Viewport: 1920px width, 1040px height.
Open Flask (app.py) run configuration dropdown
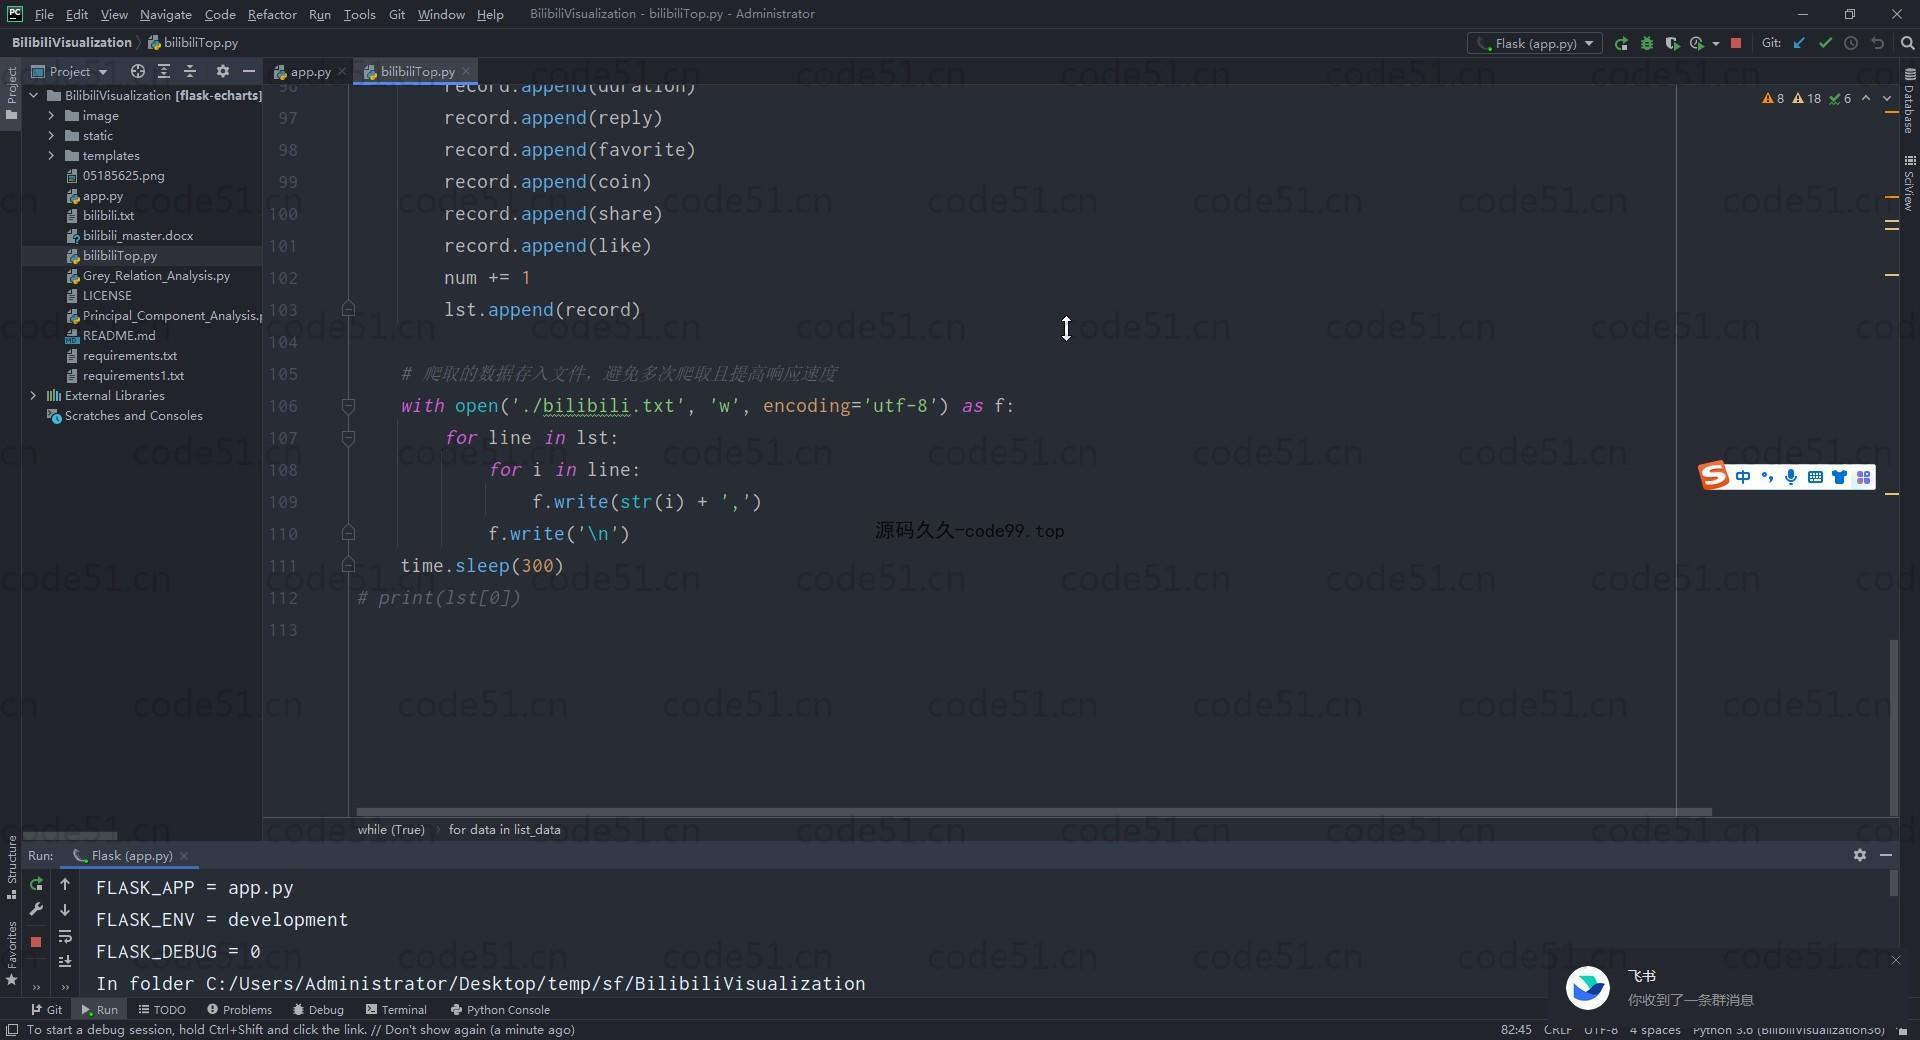click(1534, 43)
